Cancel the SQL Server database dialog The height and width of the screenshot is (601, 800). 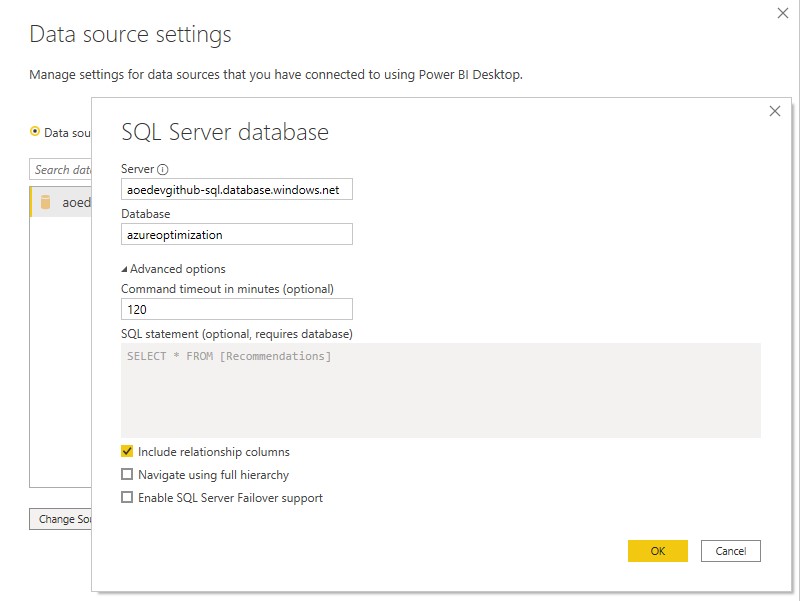point(731,551)
